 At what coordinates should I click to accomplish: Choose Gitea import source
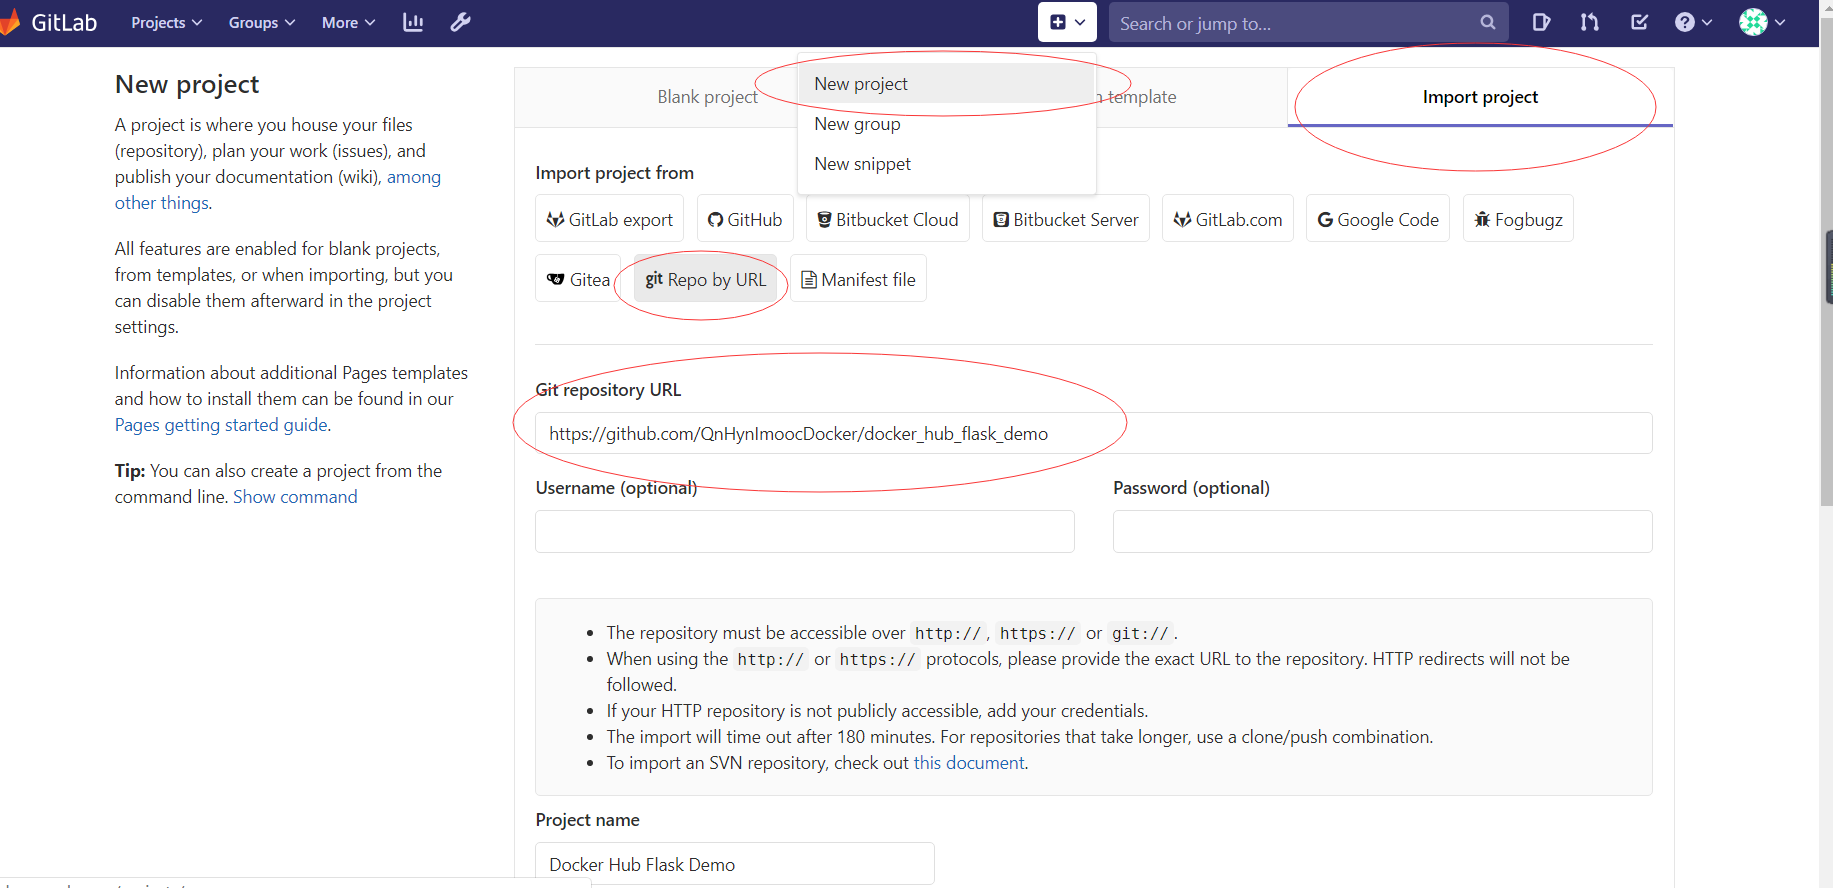[x=578, y=279]
